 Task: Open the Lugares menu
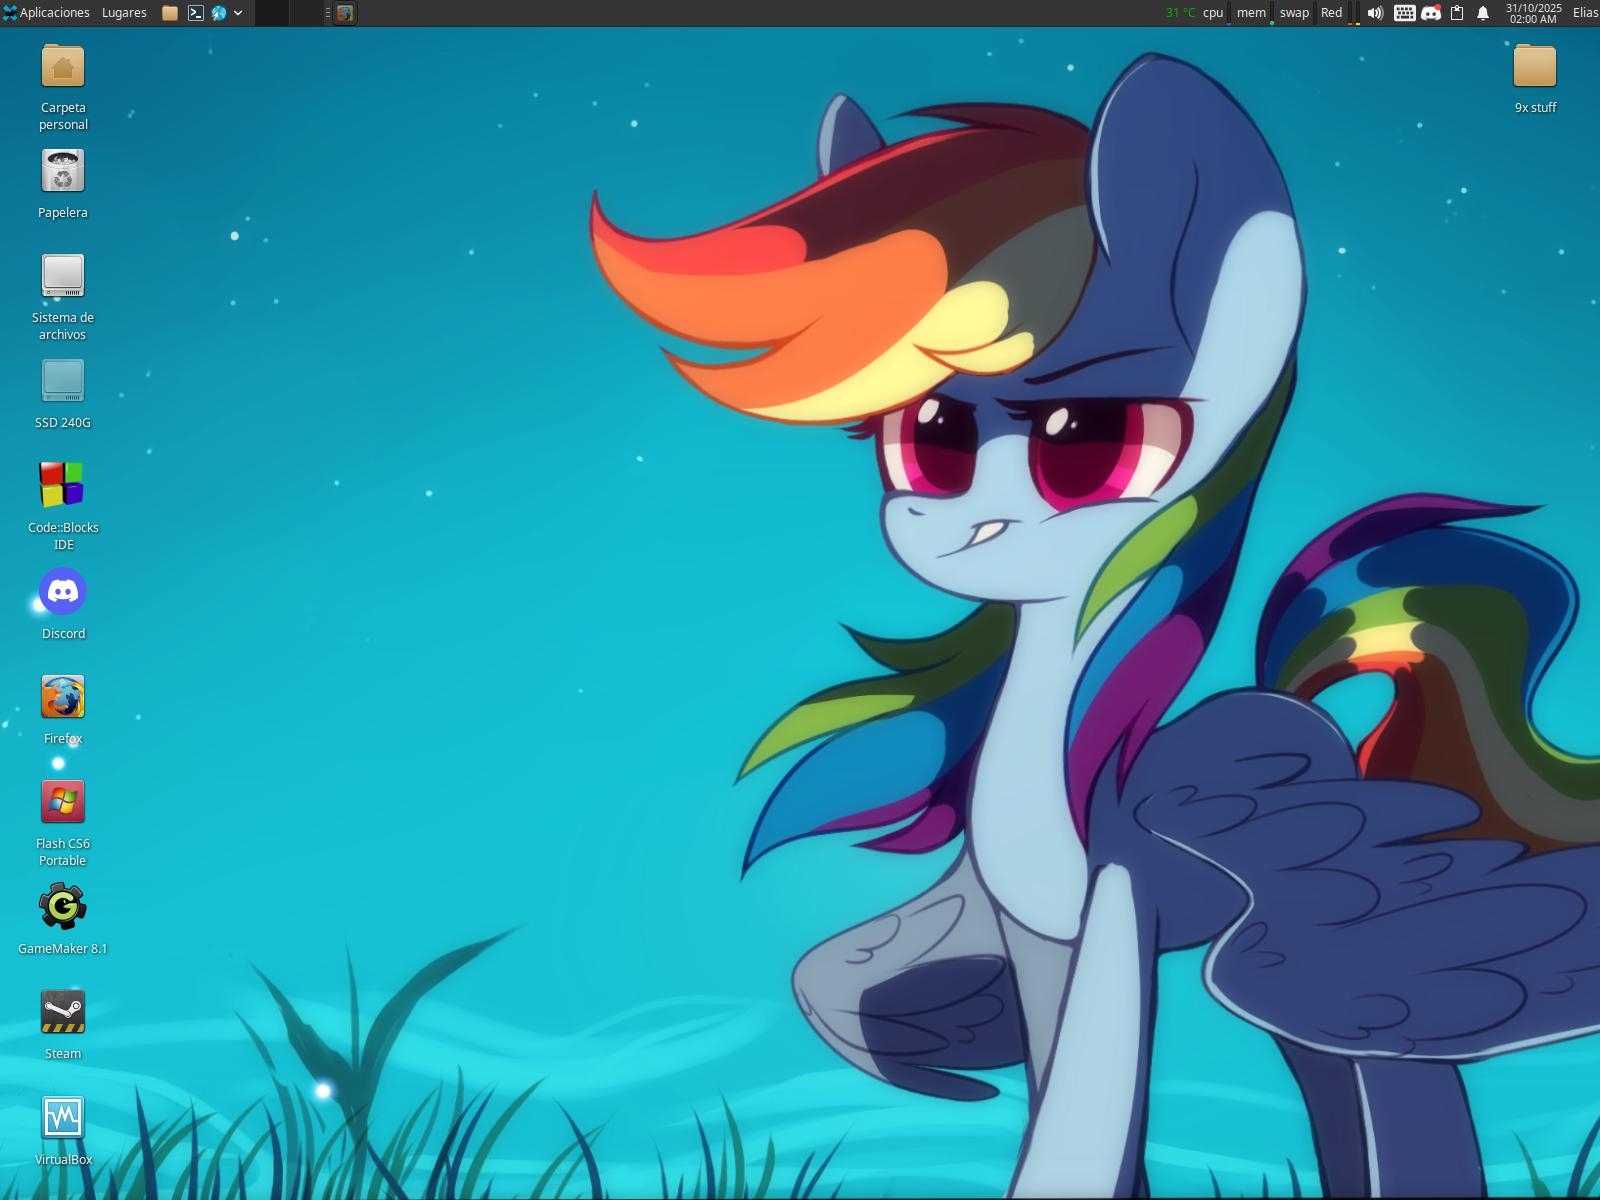click(x=124, y=13)
